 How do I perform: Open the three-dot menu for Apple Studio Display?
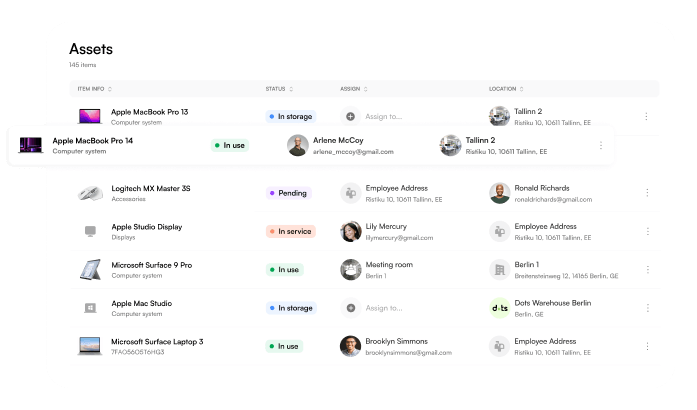[648, 231]
